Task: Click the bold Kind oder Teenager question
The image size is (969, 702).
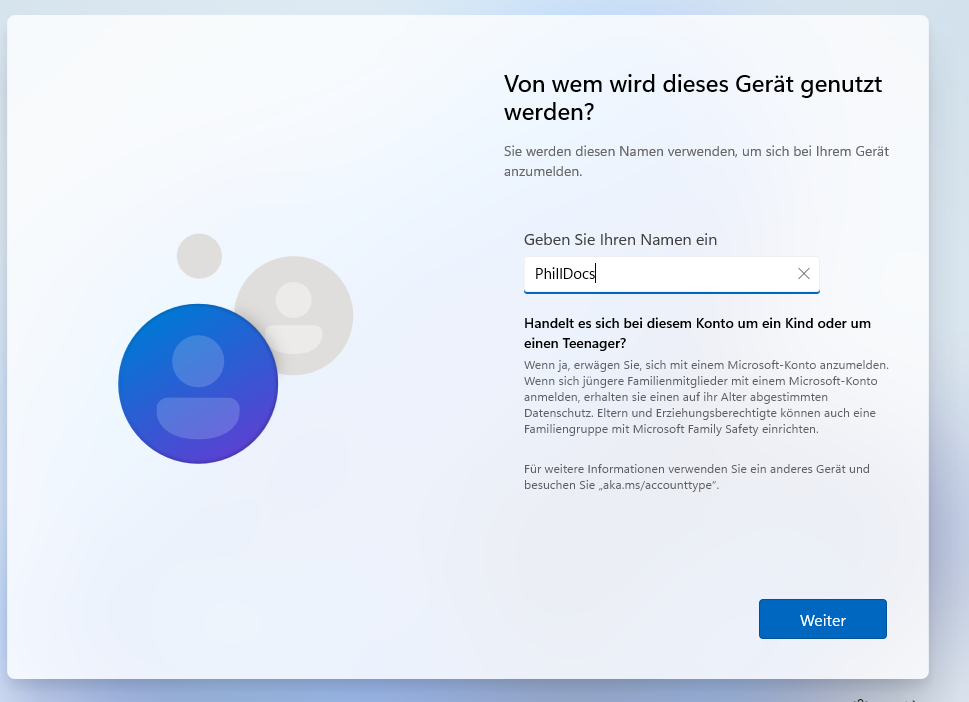Action: (697, 331)
